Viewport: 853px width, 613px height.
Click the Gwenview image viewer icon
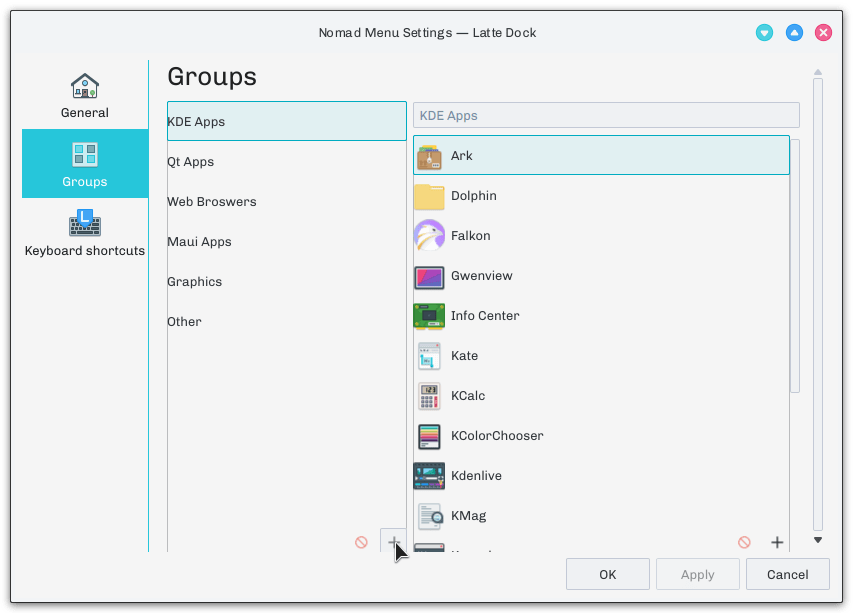click(x=429, y=276)
